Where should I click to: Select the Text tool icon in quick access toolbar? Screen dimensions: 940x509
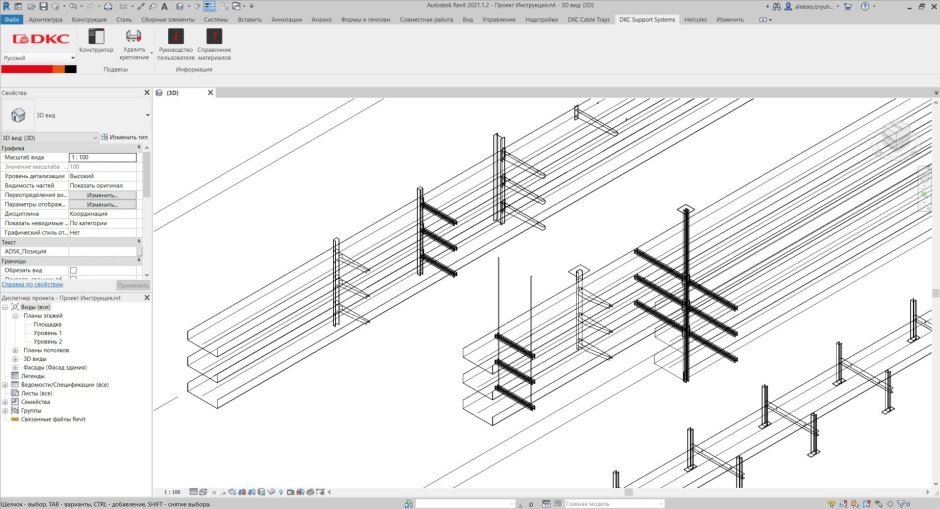(164, 6)
